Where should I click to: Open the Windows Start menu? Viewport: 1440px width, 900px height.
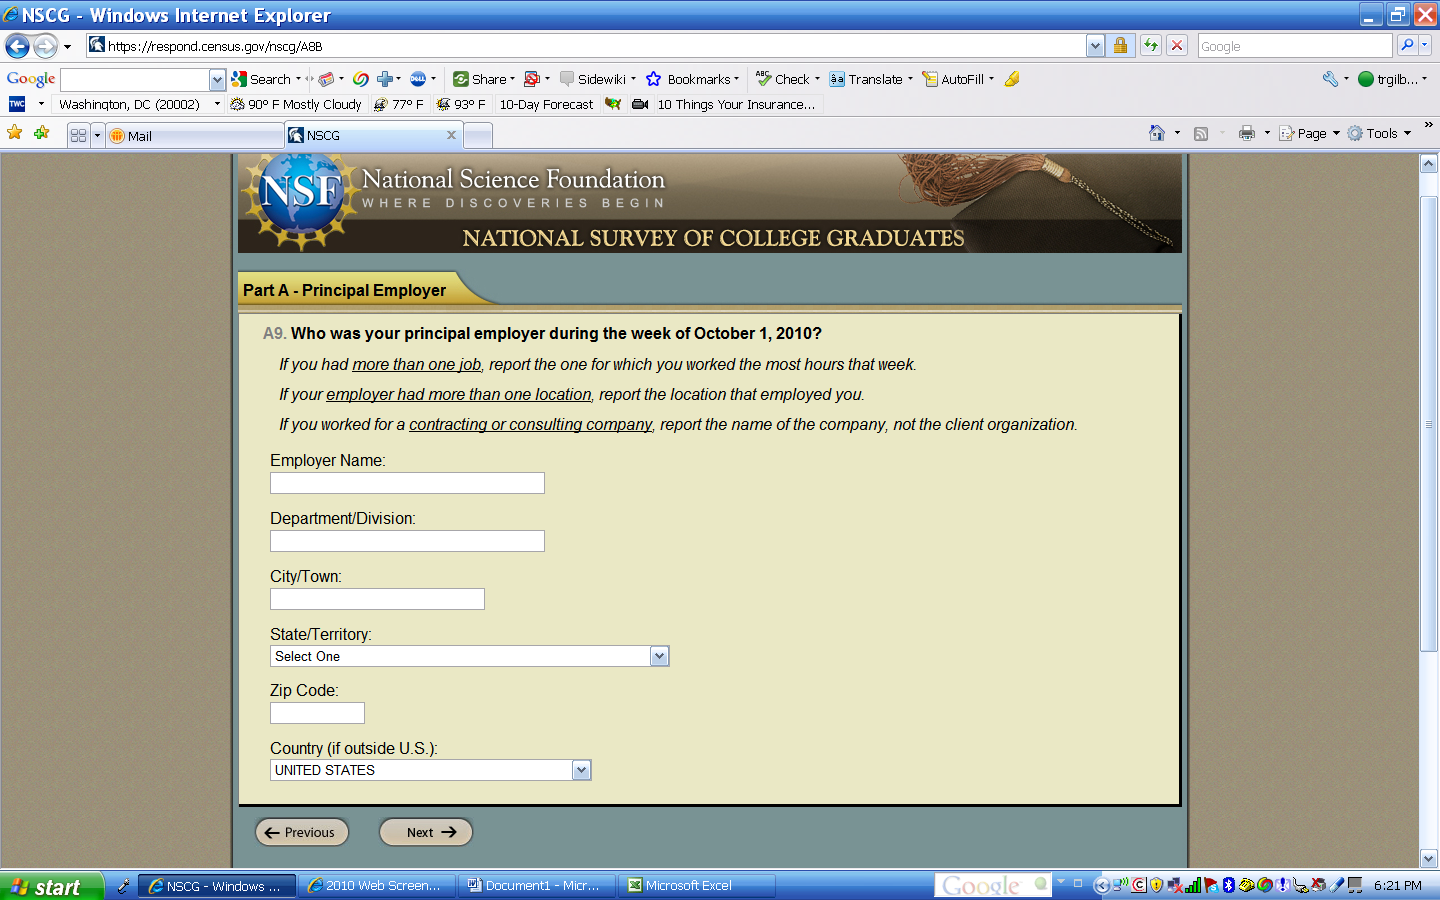[x=50, y=886]
